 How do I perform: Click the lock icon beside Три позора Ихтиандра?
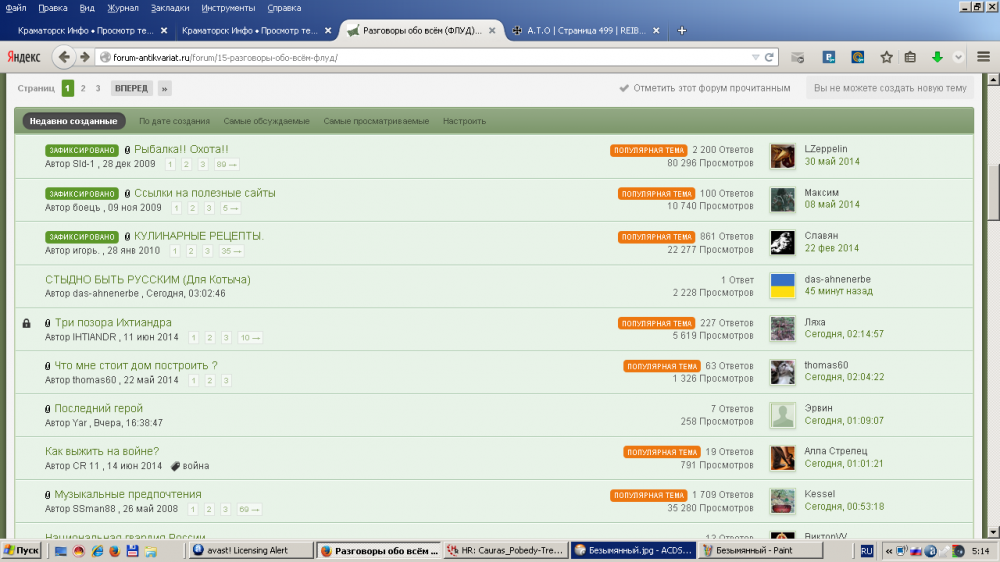point(26,323)
